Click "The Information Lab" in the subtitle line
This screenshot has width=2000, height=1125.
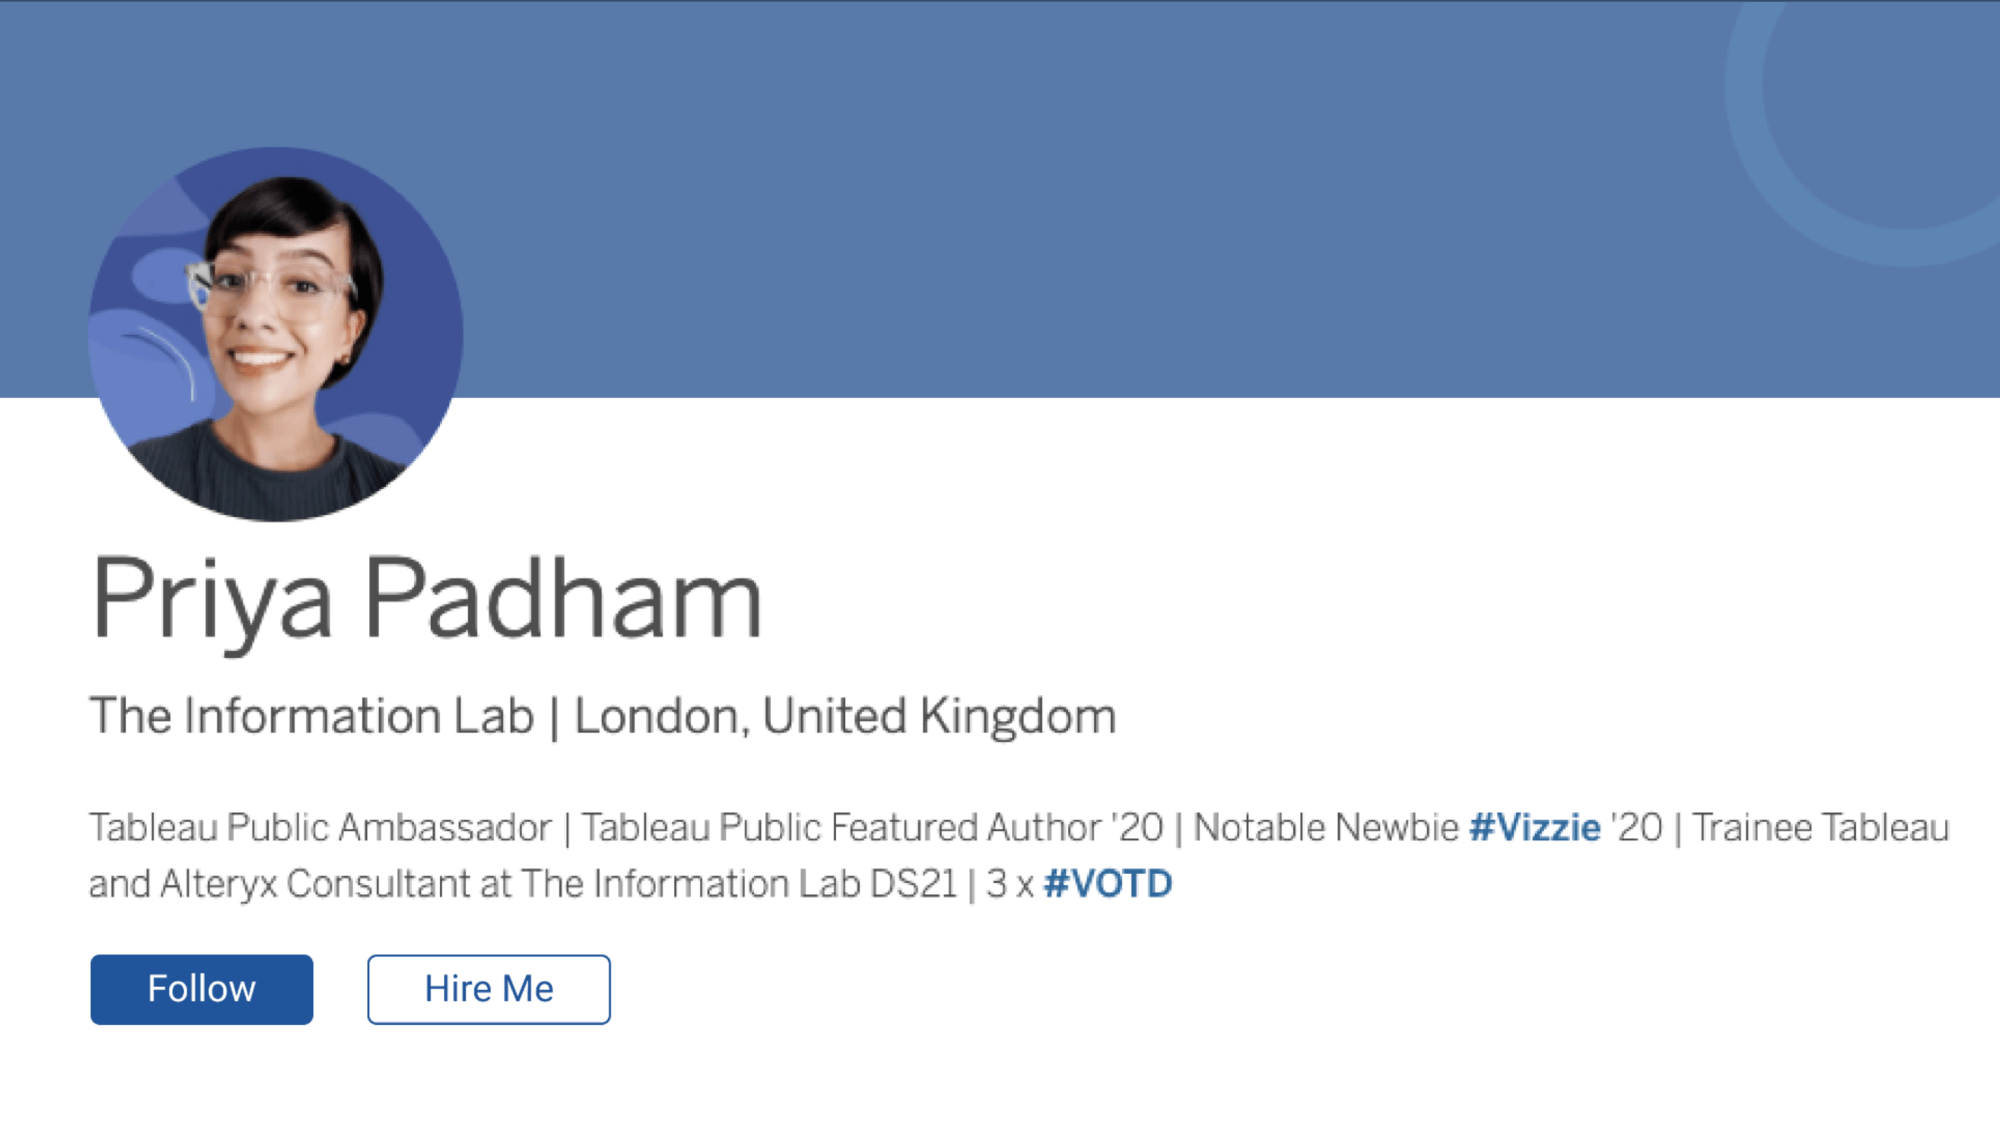pos(311,716)
